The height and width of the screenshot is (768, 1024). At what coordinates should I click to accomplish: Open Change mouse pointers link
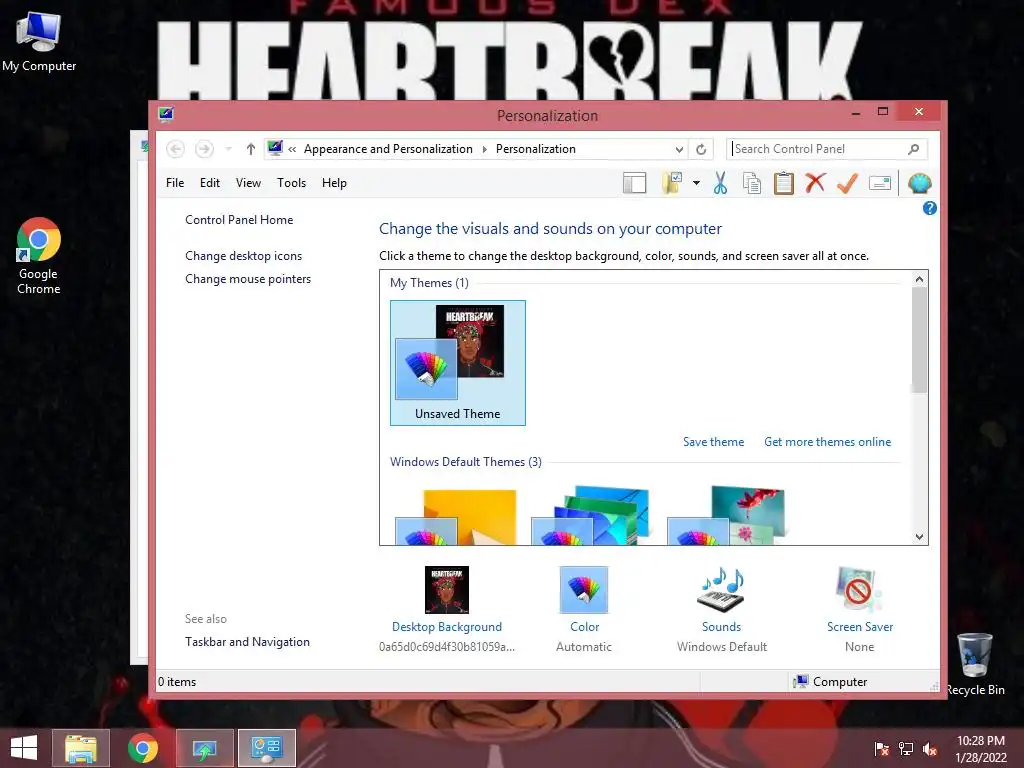coord(248,279)
